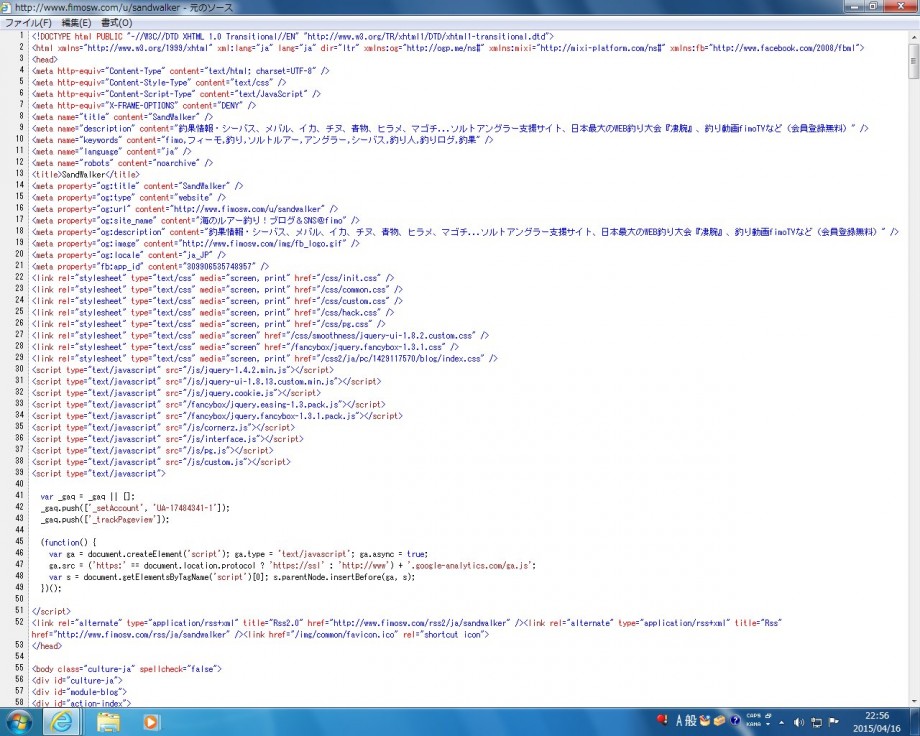
Task: Open the volume speaker icon
Action: click(x=799, y=722)
